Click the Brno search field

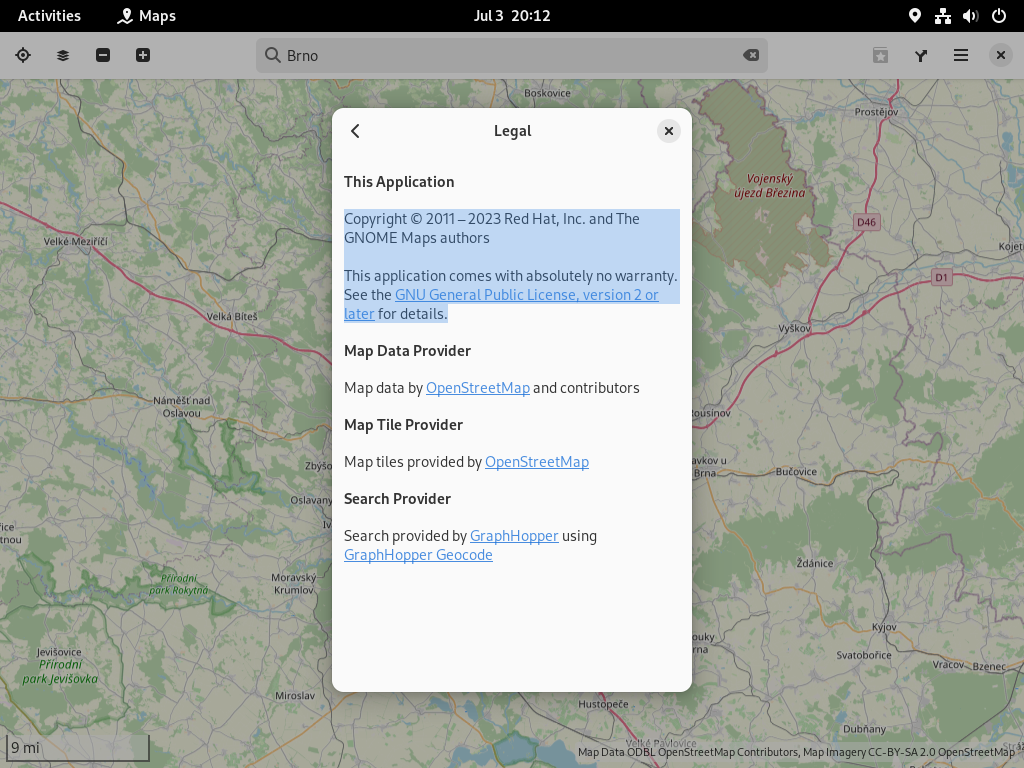(x=512, y=56)
